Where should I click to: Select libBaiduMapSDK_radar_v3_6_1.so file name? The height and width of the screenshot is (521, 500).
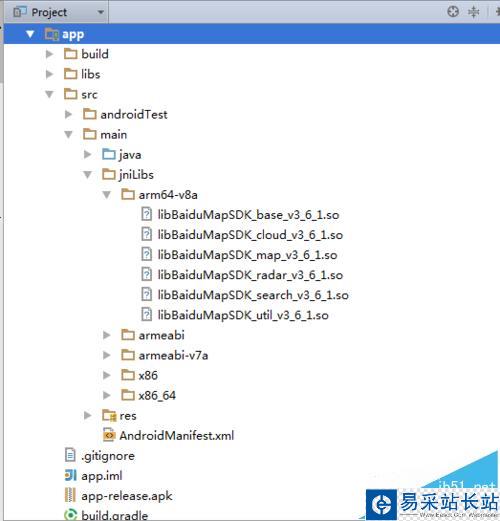[x=250, y=275]
